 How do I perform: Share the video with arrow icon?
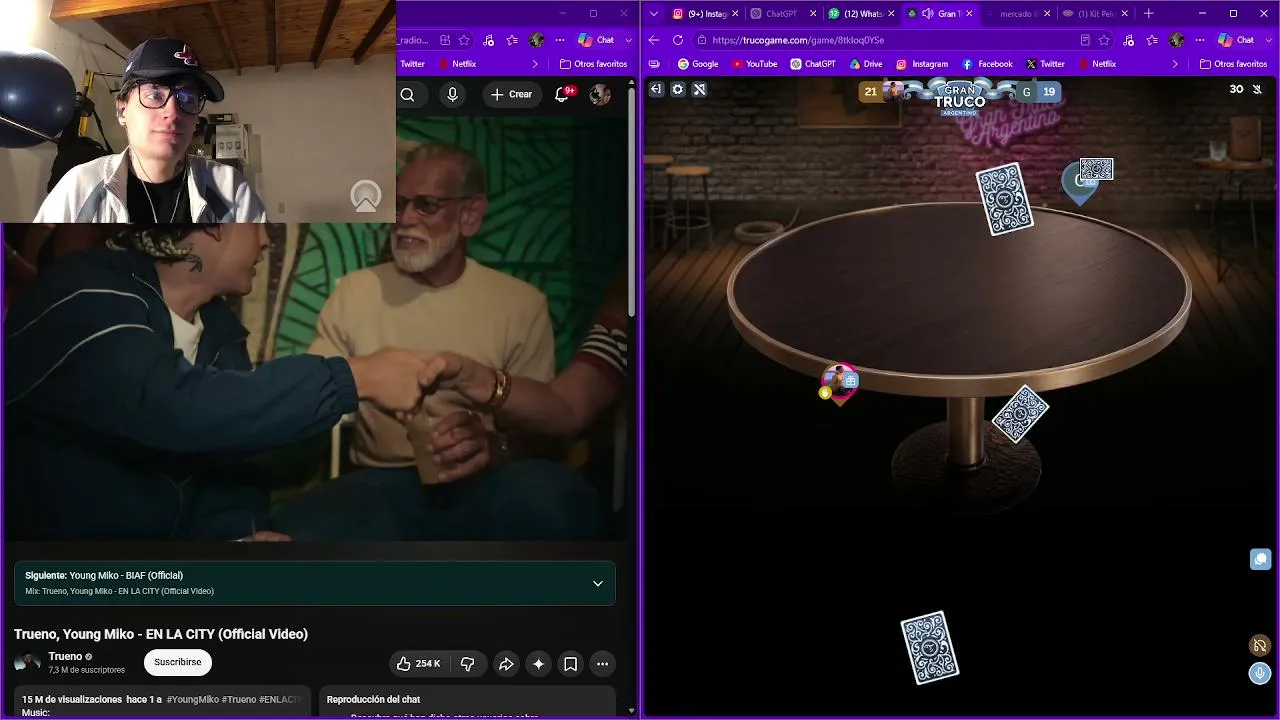[x=506, y=663]
